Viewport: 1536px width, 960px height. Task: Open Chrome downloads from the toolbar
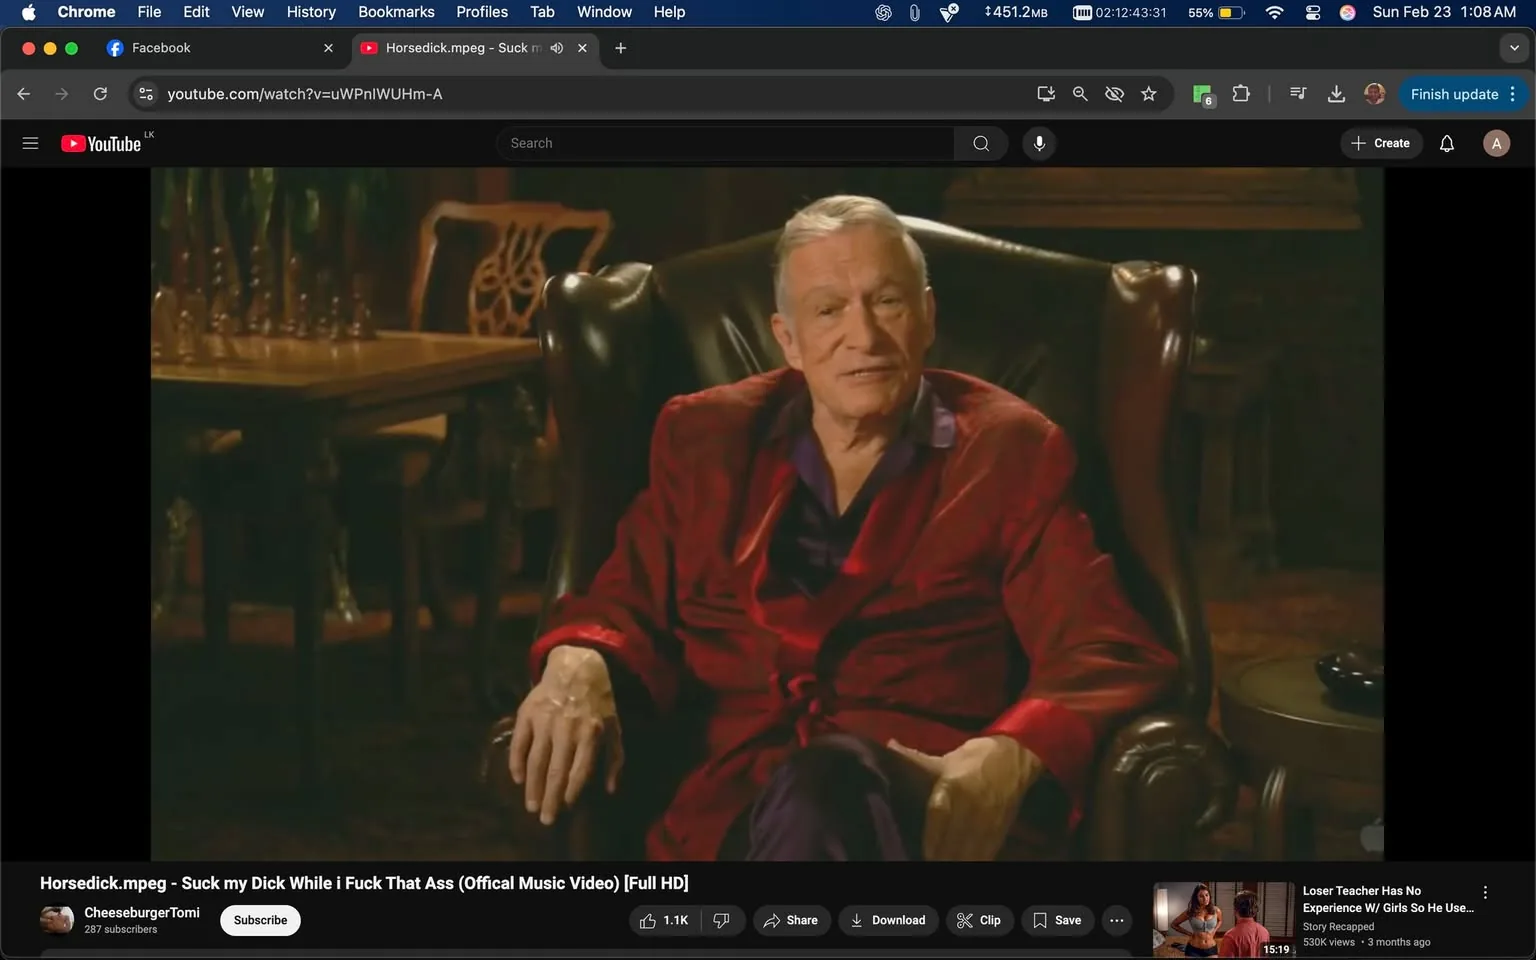1336,93
